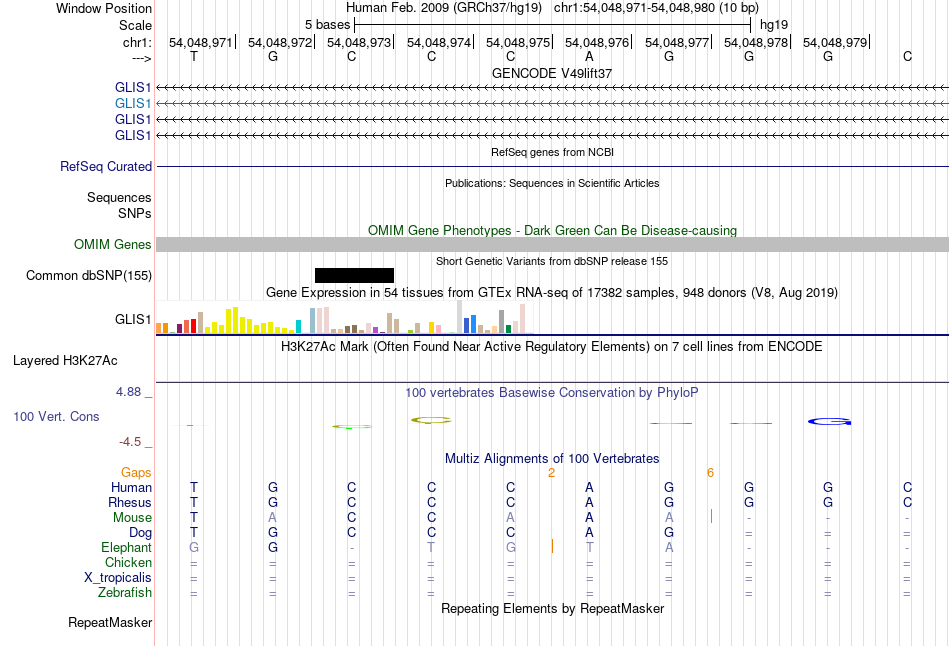Click the blue G conservation logo
The height and width of the screenshot is (646, 950).
[829, 421]
